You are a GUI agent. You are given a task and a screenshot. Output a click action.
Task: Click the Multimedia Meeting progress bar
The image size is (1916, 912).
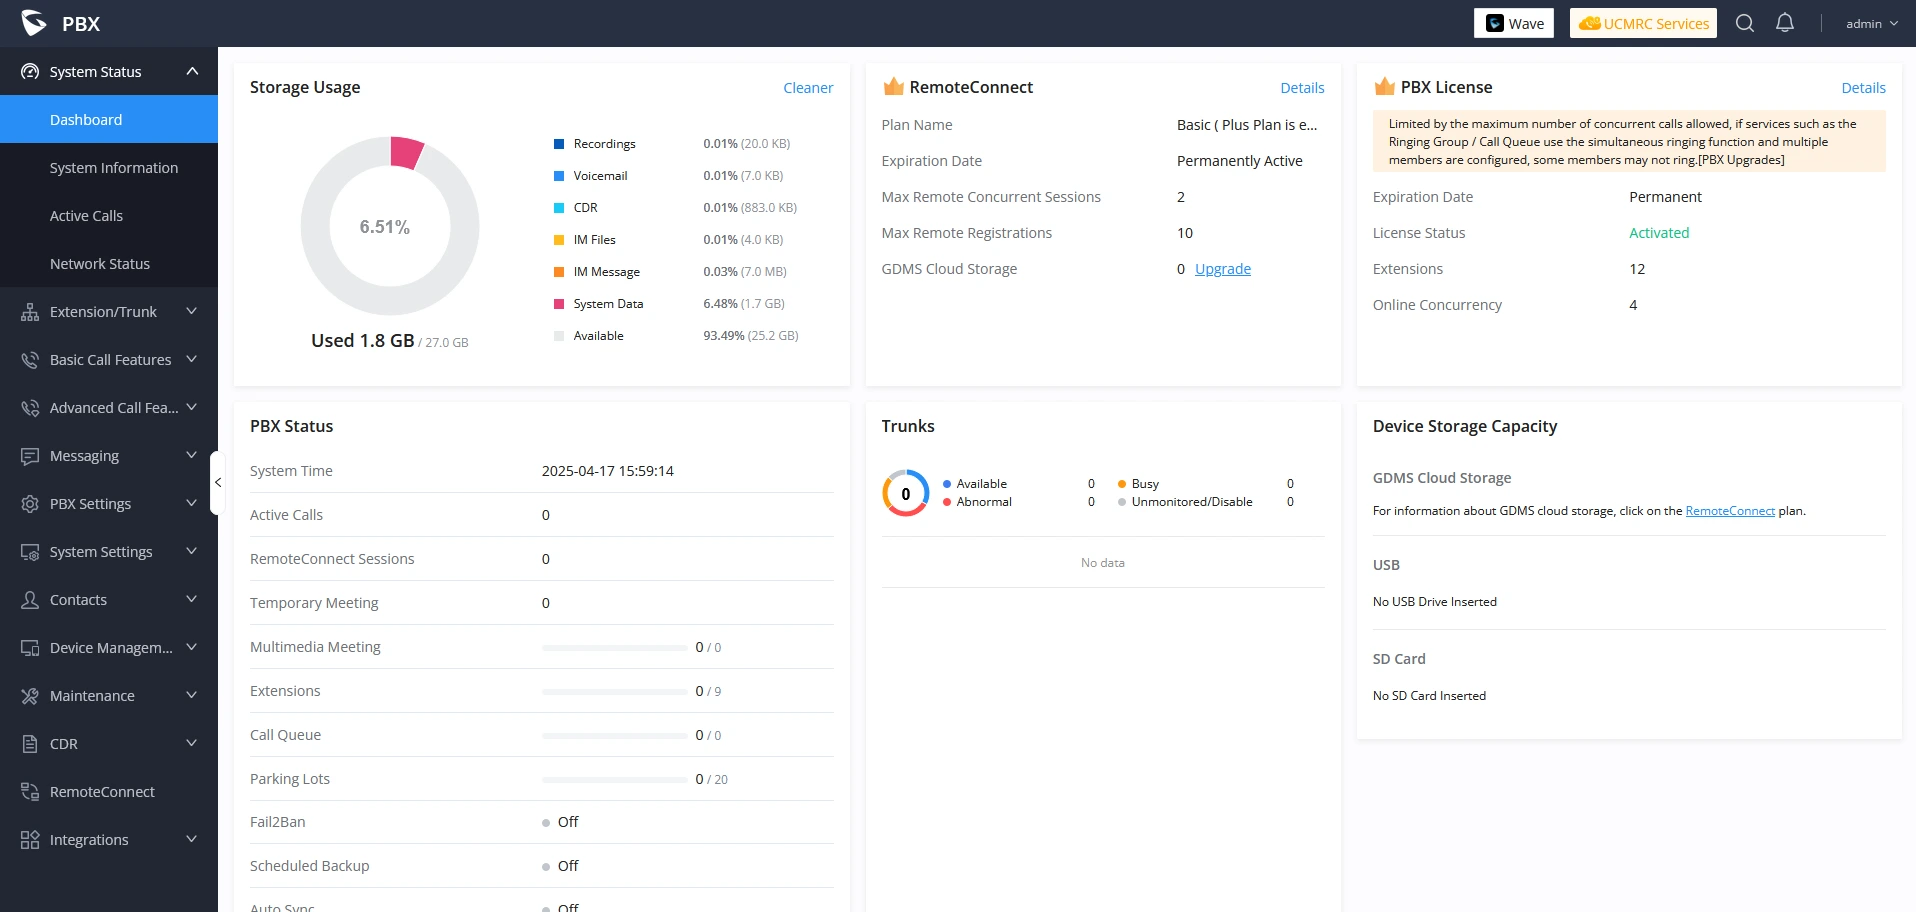coord(614,647)
